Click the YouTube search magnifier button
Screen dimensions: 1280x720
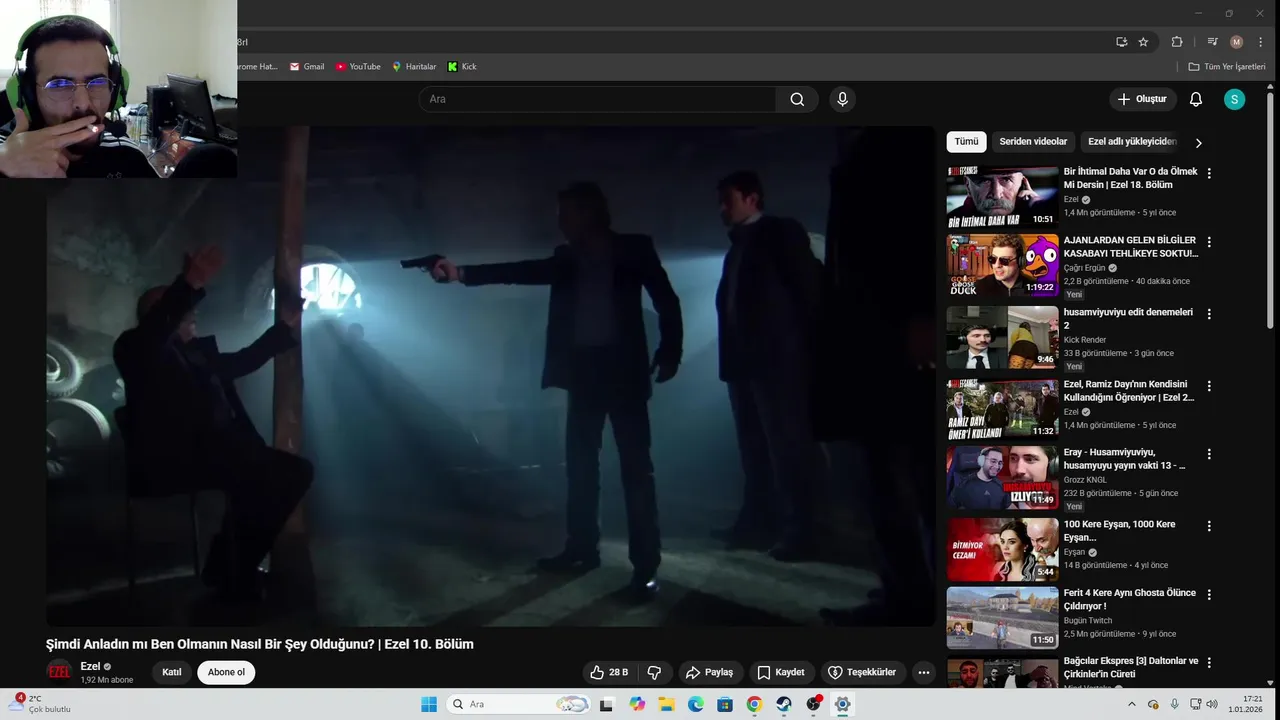(797, 99)
